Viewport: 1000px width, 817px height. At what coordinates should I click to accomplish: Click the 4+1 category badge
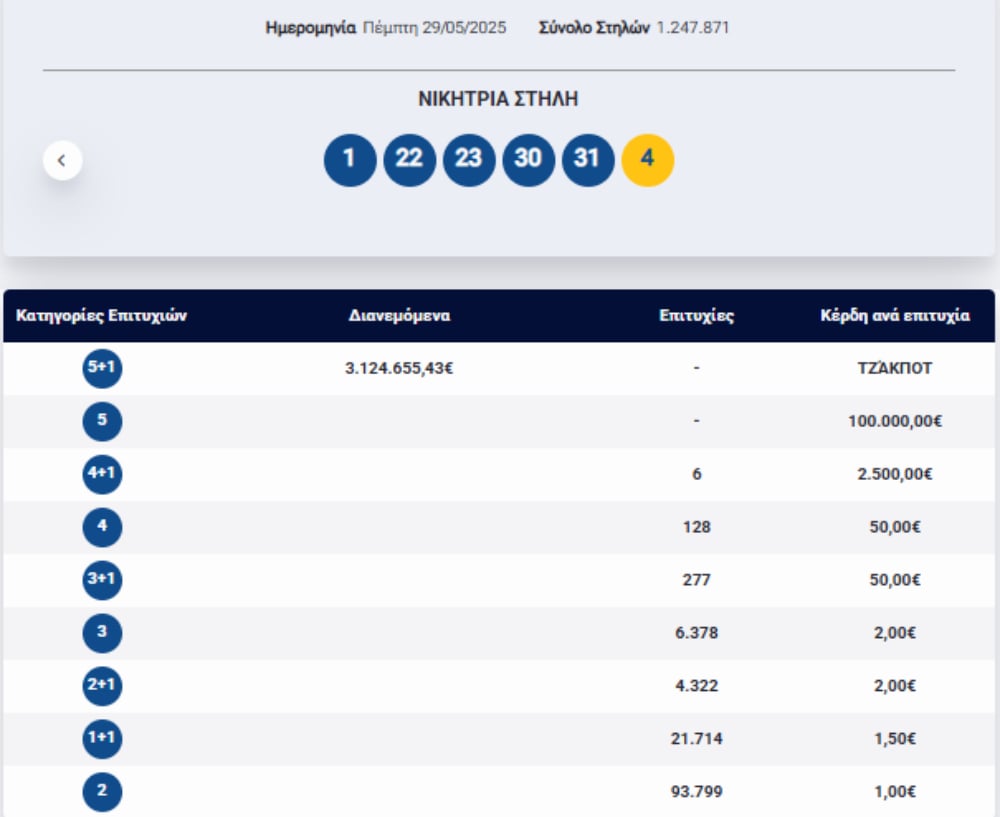point(102,475)
